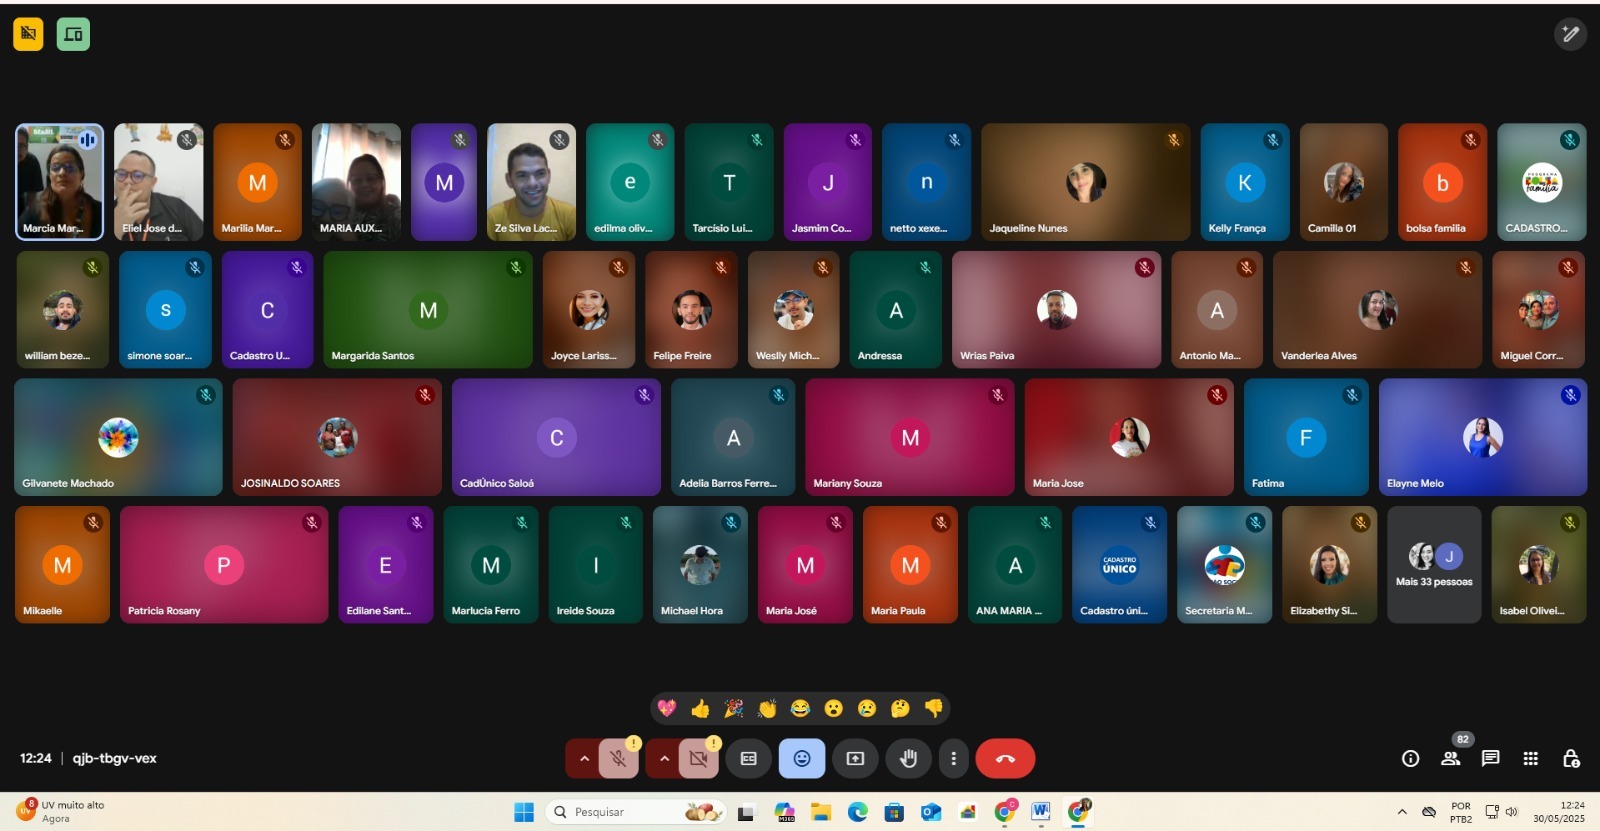
Task: Send the thumbs up emoji reaction
Action: 700,709
